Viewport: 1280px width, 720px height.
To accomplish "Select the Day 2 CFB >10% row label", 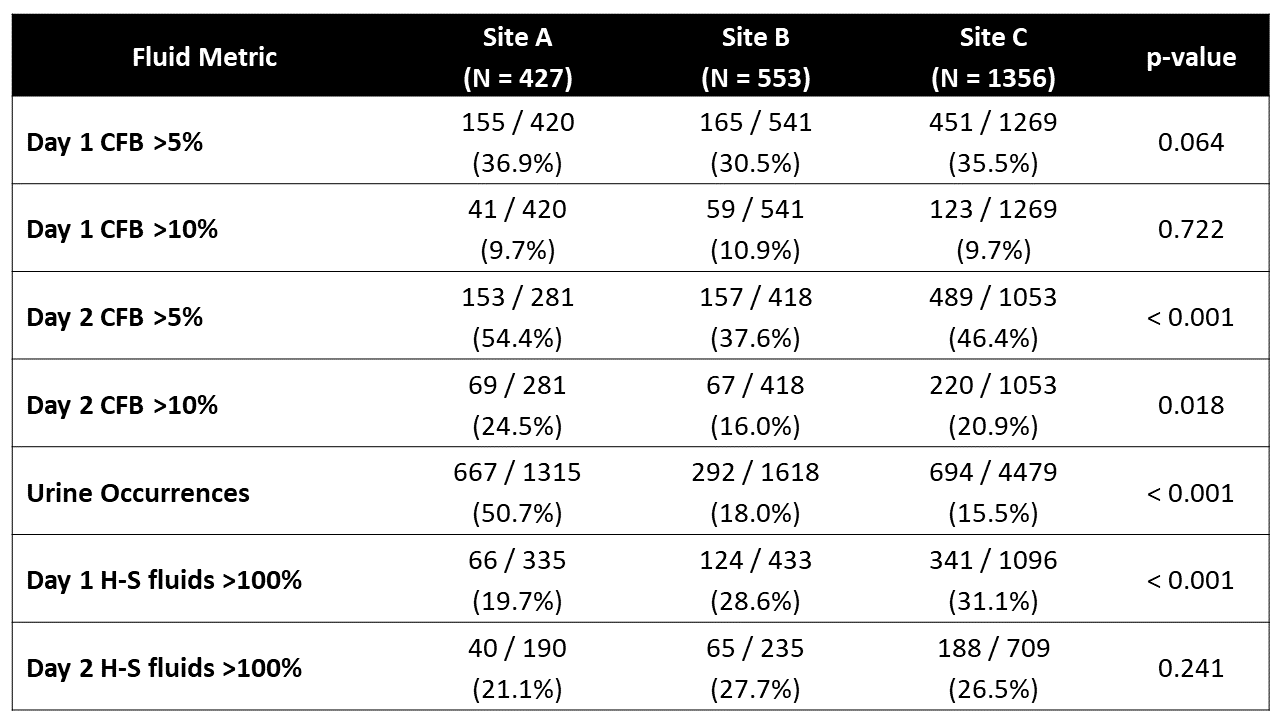I will point(122,405).
